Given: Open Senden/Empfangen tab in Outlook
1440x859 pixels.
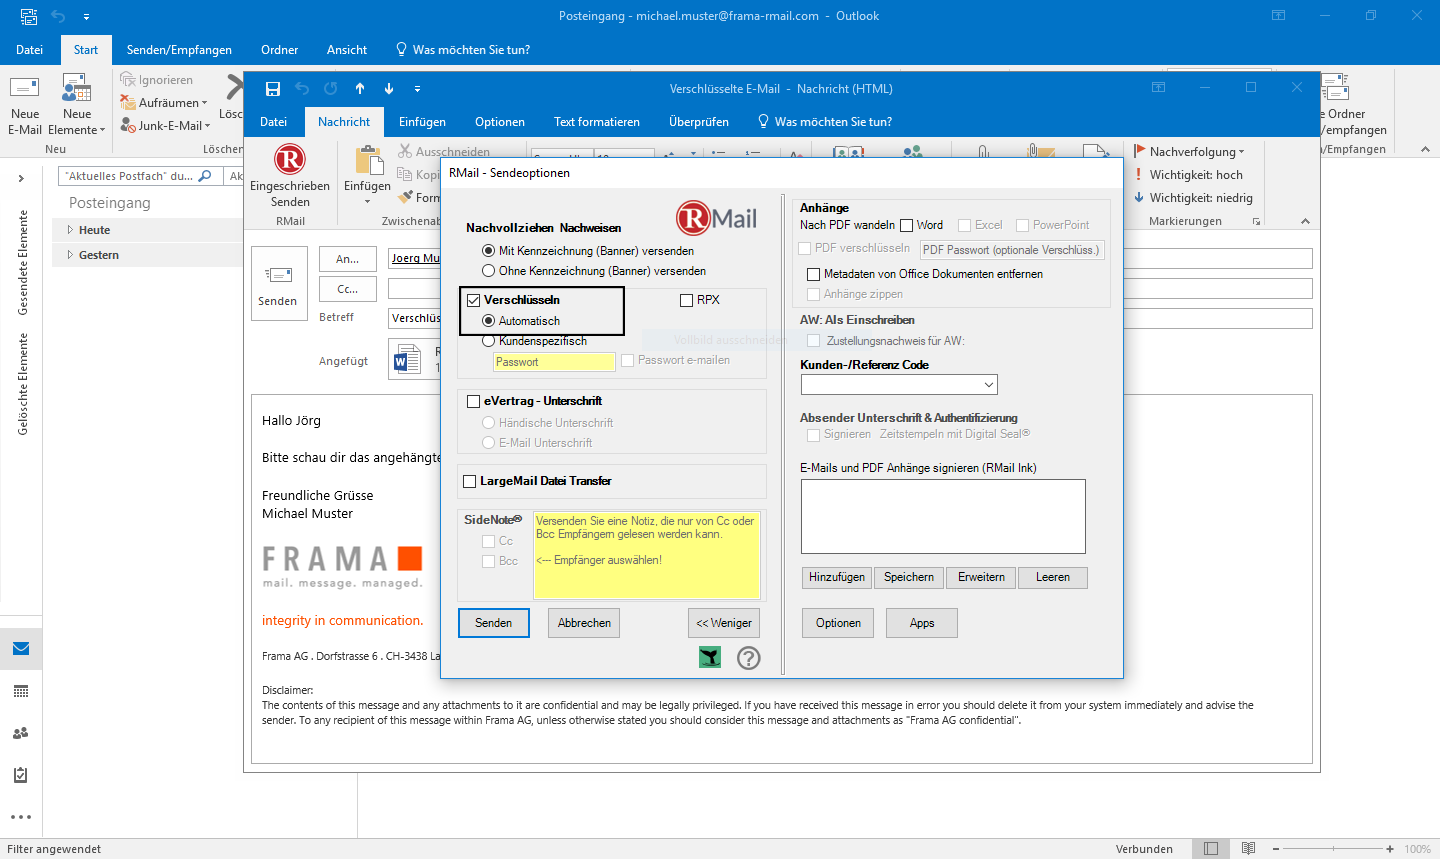Looking at the screenshot, I should pos(179,50).
